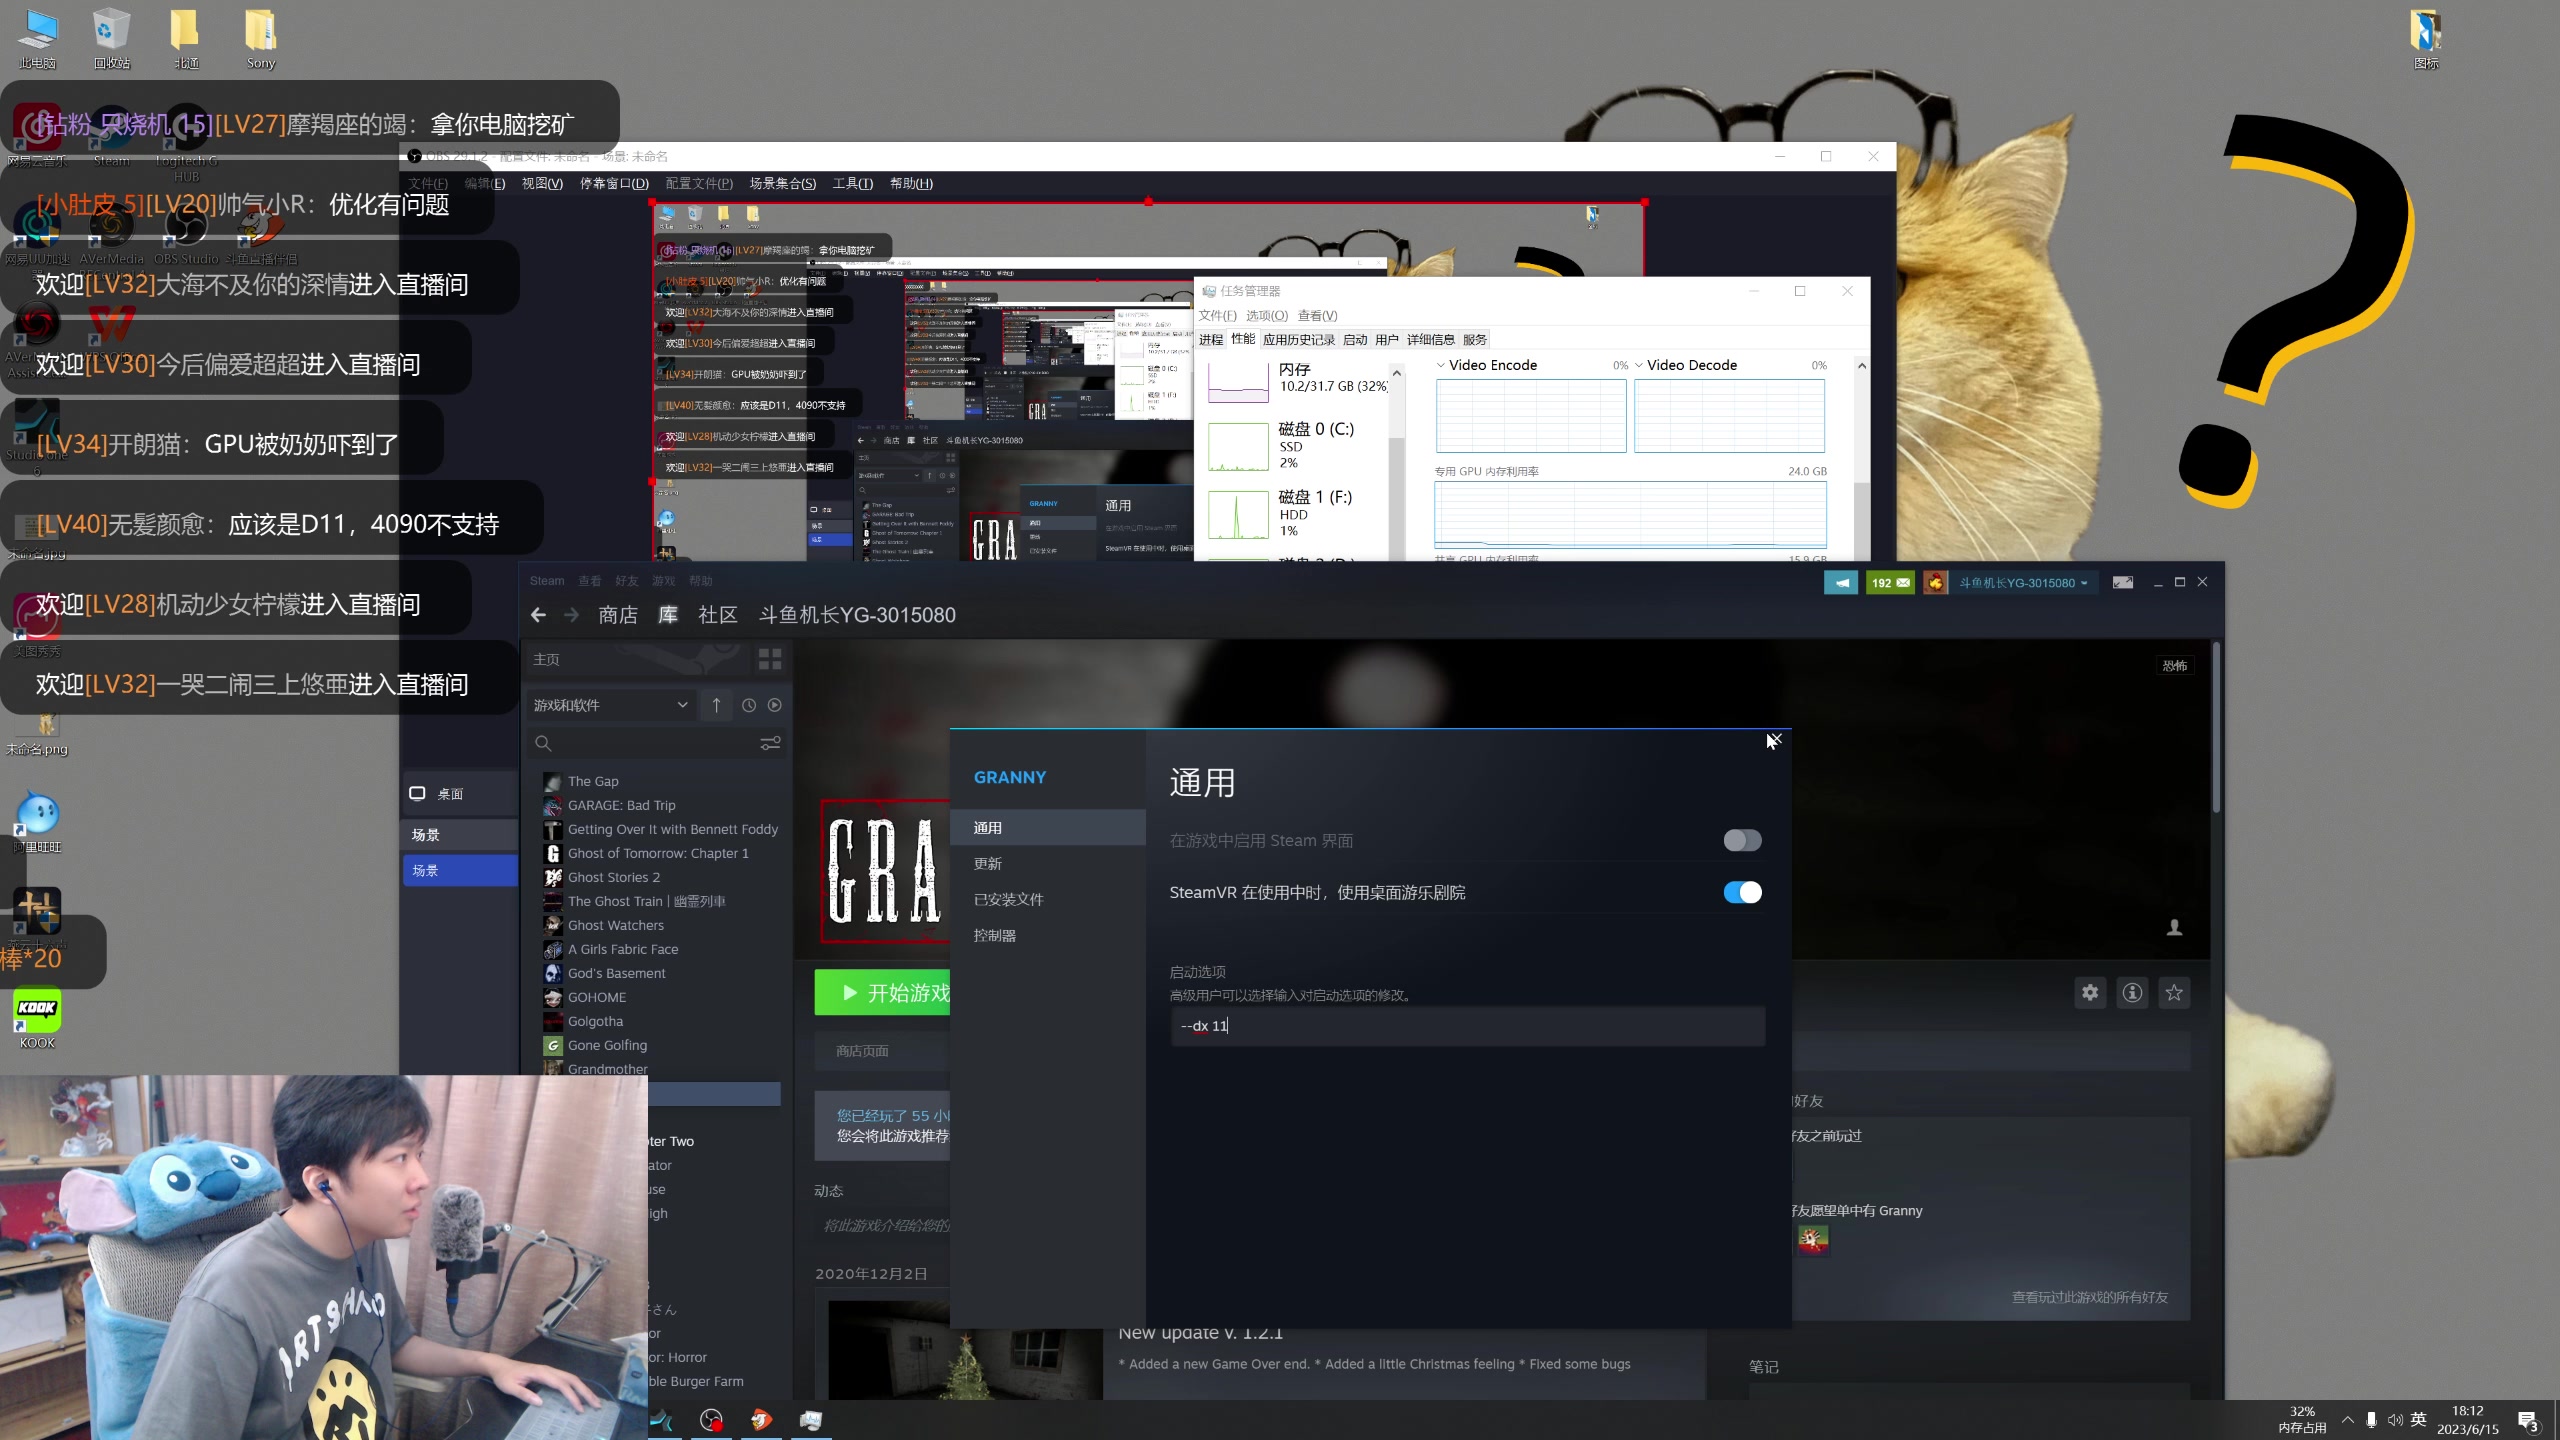Go to Steam 商店 section

(617, 615)
